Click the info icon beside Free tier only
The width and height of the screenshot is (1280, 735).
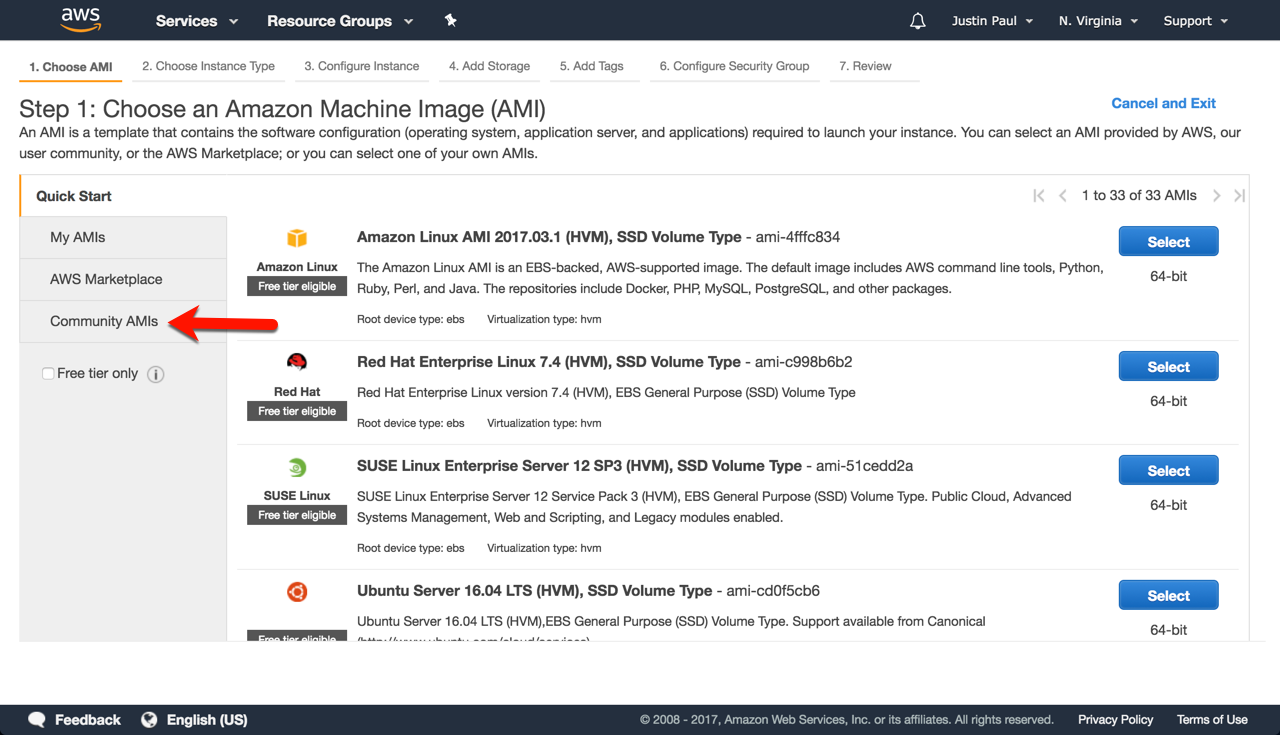pos(156,374)
